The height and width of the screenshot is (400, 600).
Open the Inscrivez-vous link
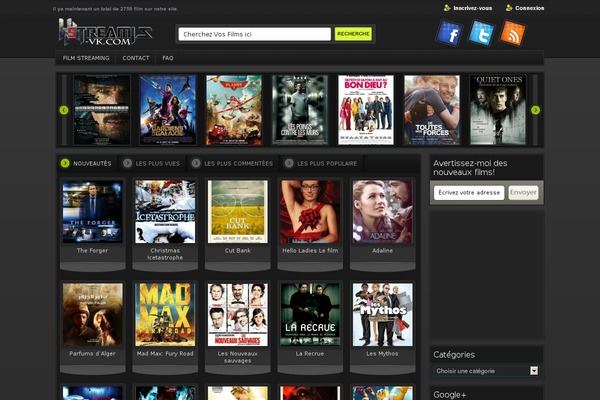[473, 8]
